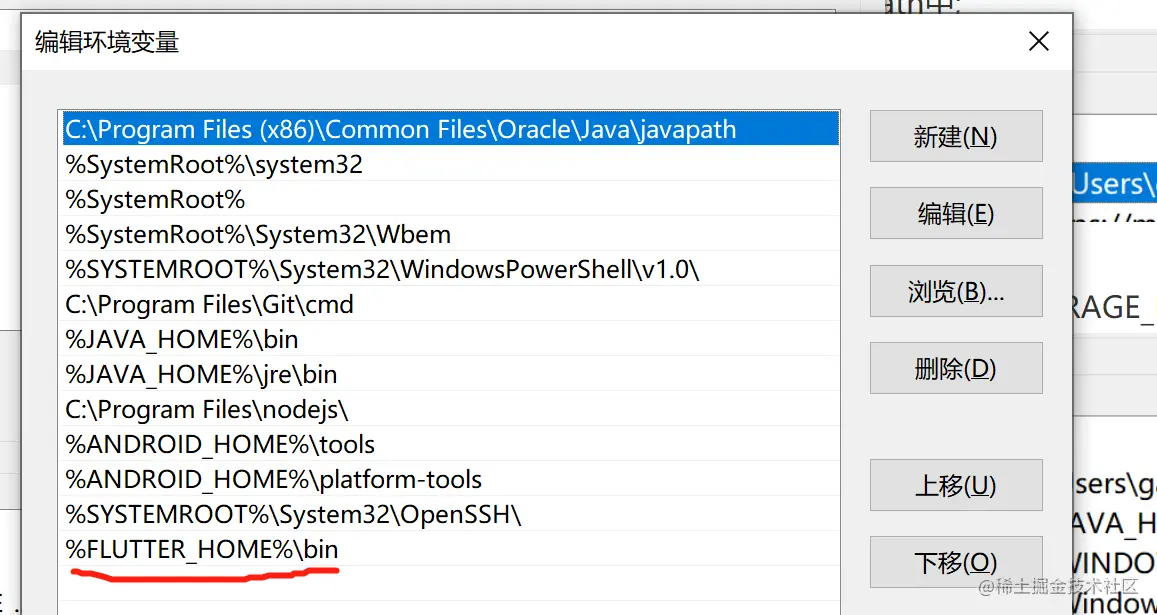Screen dimensions: 1157x615
Task: Select the %ANDROID_HOME%\platform-tools entry
Action: click(273, 479)
